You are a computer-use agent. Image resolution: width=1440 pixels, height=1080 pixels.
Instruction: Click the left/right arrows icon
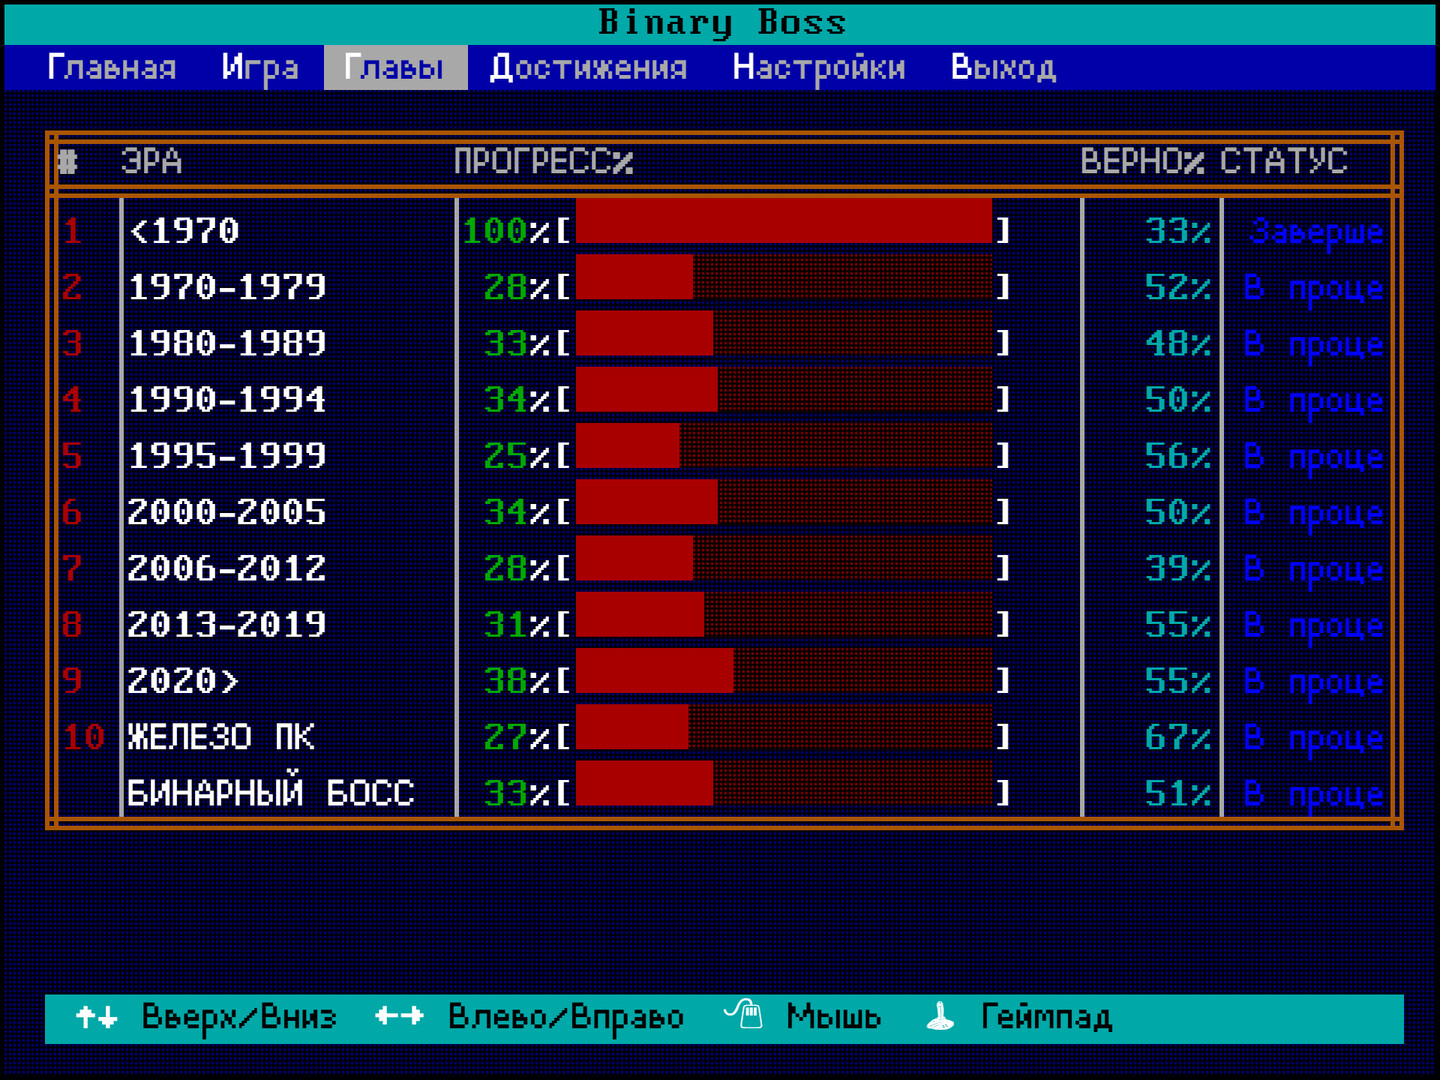pyautogui.click(x=399, y=1018)
